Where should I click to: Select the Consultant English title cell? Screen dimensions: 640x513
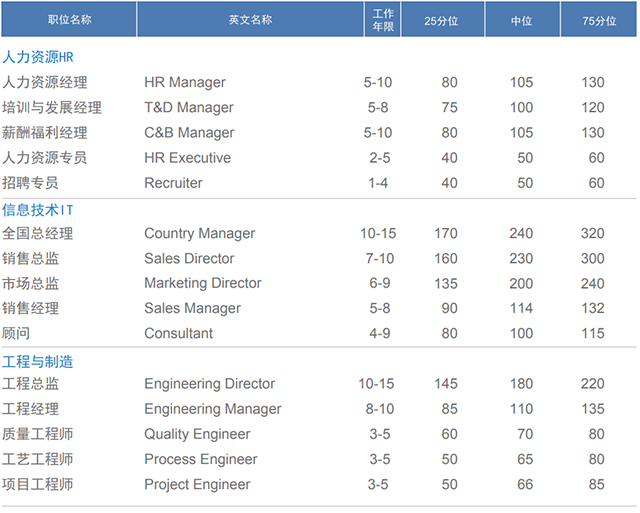click(178, 333)
